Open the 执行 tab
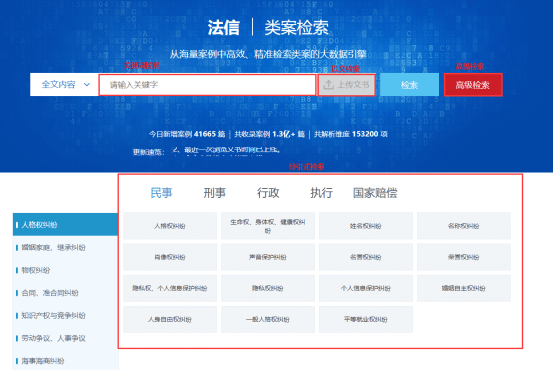Viewport: 554px width, 370px height. [x=322, y=193]
